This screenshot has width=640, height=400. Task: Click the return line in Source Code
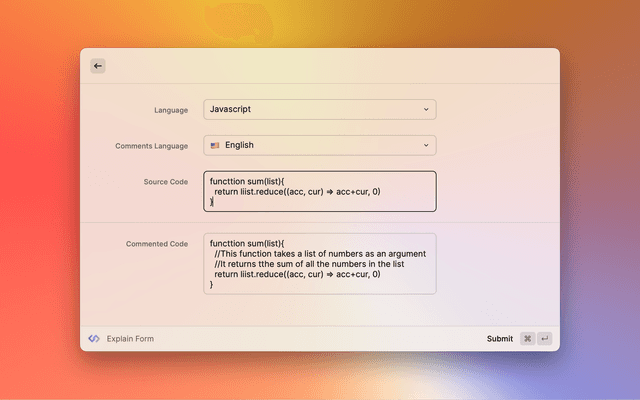click(x=297, y=191)
